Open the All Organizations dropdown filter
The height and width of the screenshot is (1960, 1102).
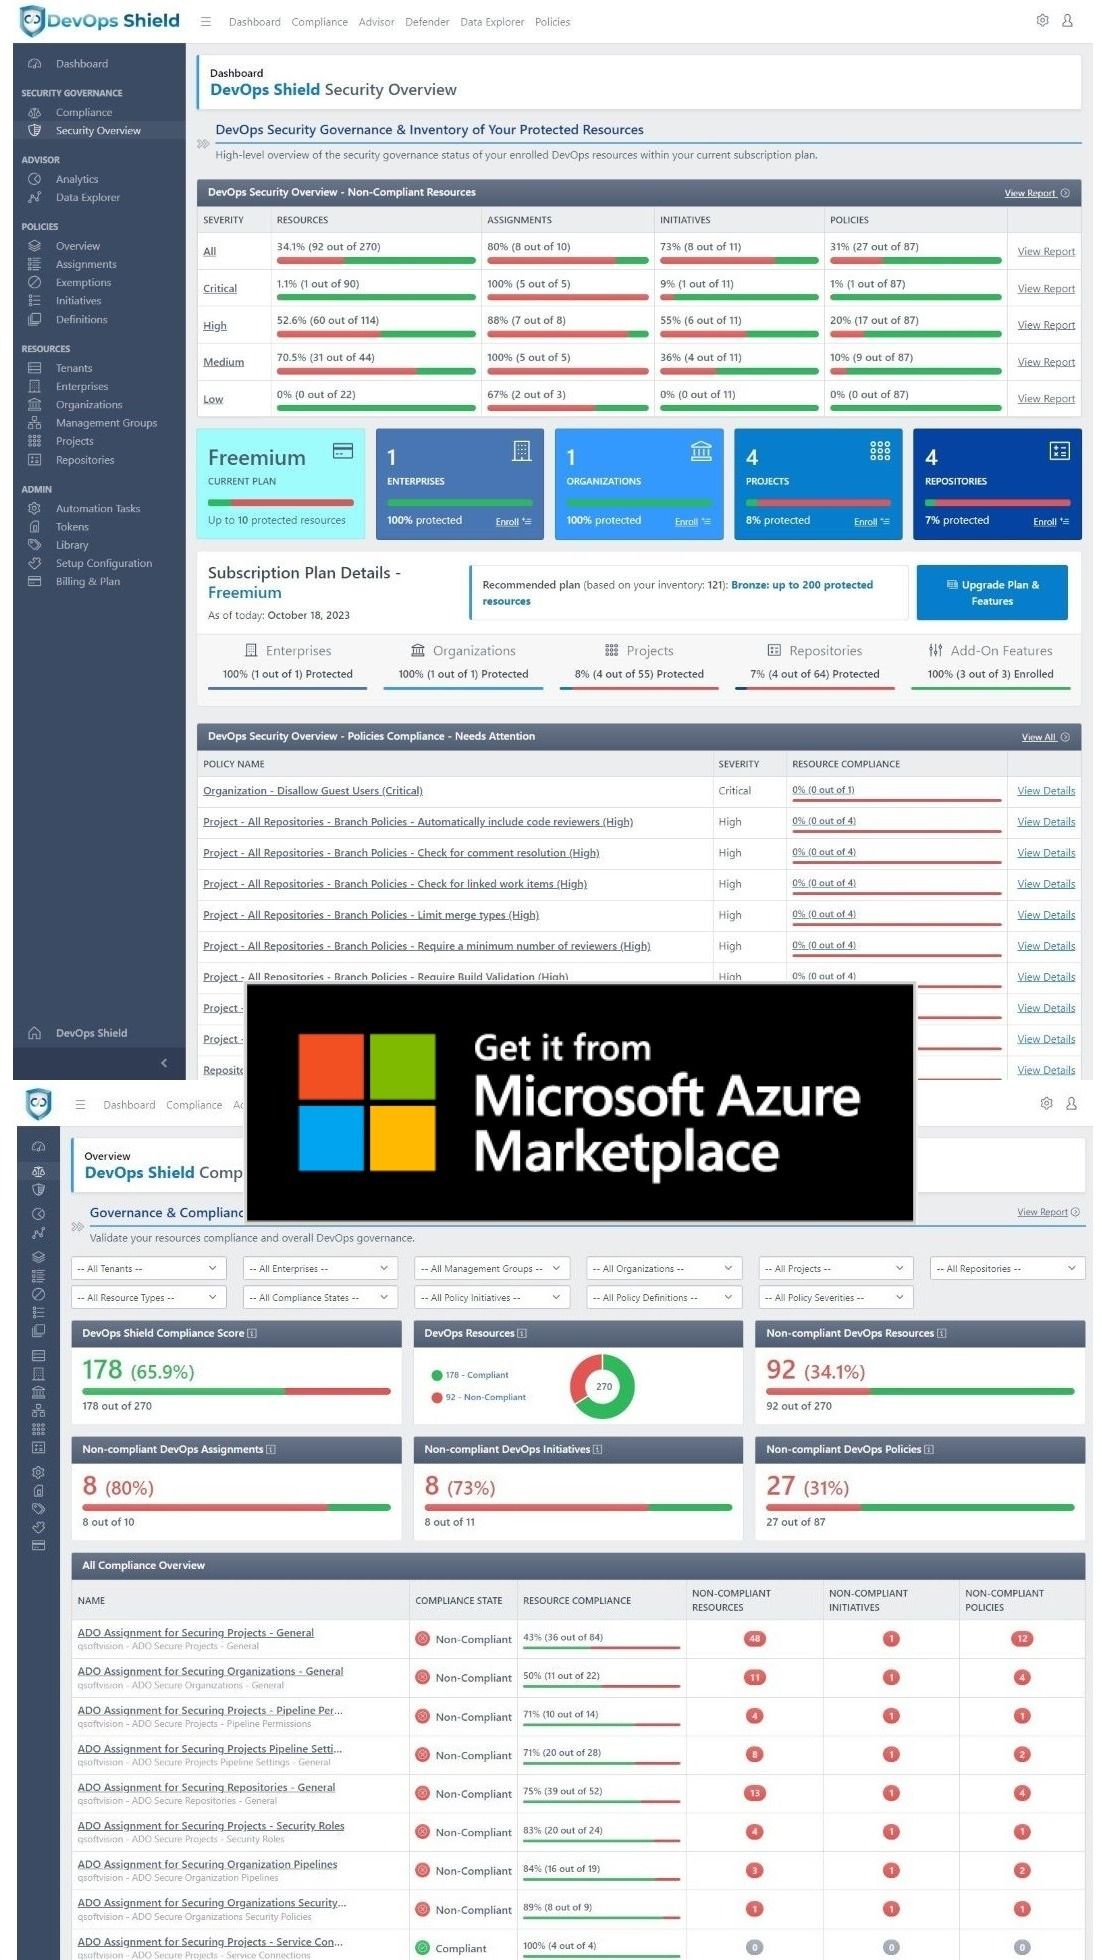point(662,1268)
